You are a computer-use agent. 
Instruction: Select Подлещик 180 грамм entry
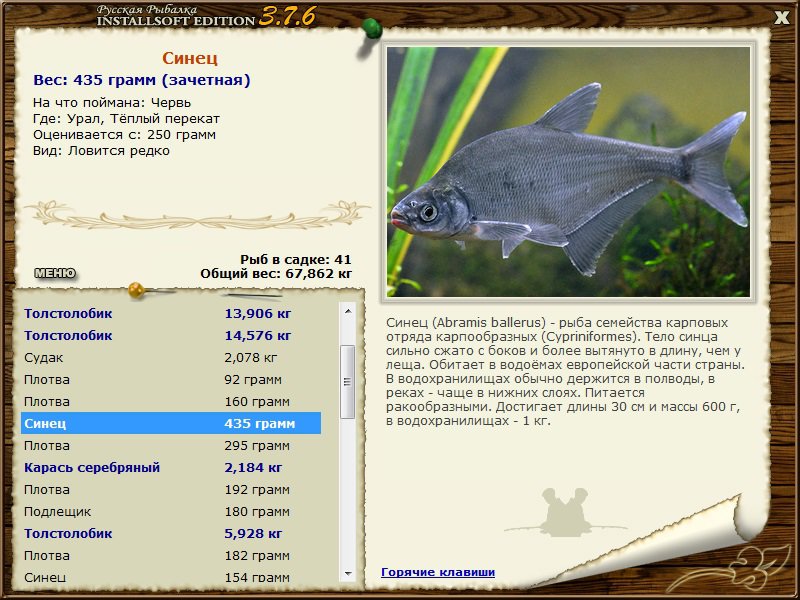(171, 511)
